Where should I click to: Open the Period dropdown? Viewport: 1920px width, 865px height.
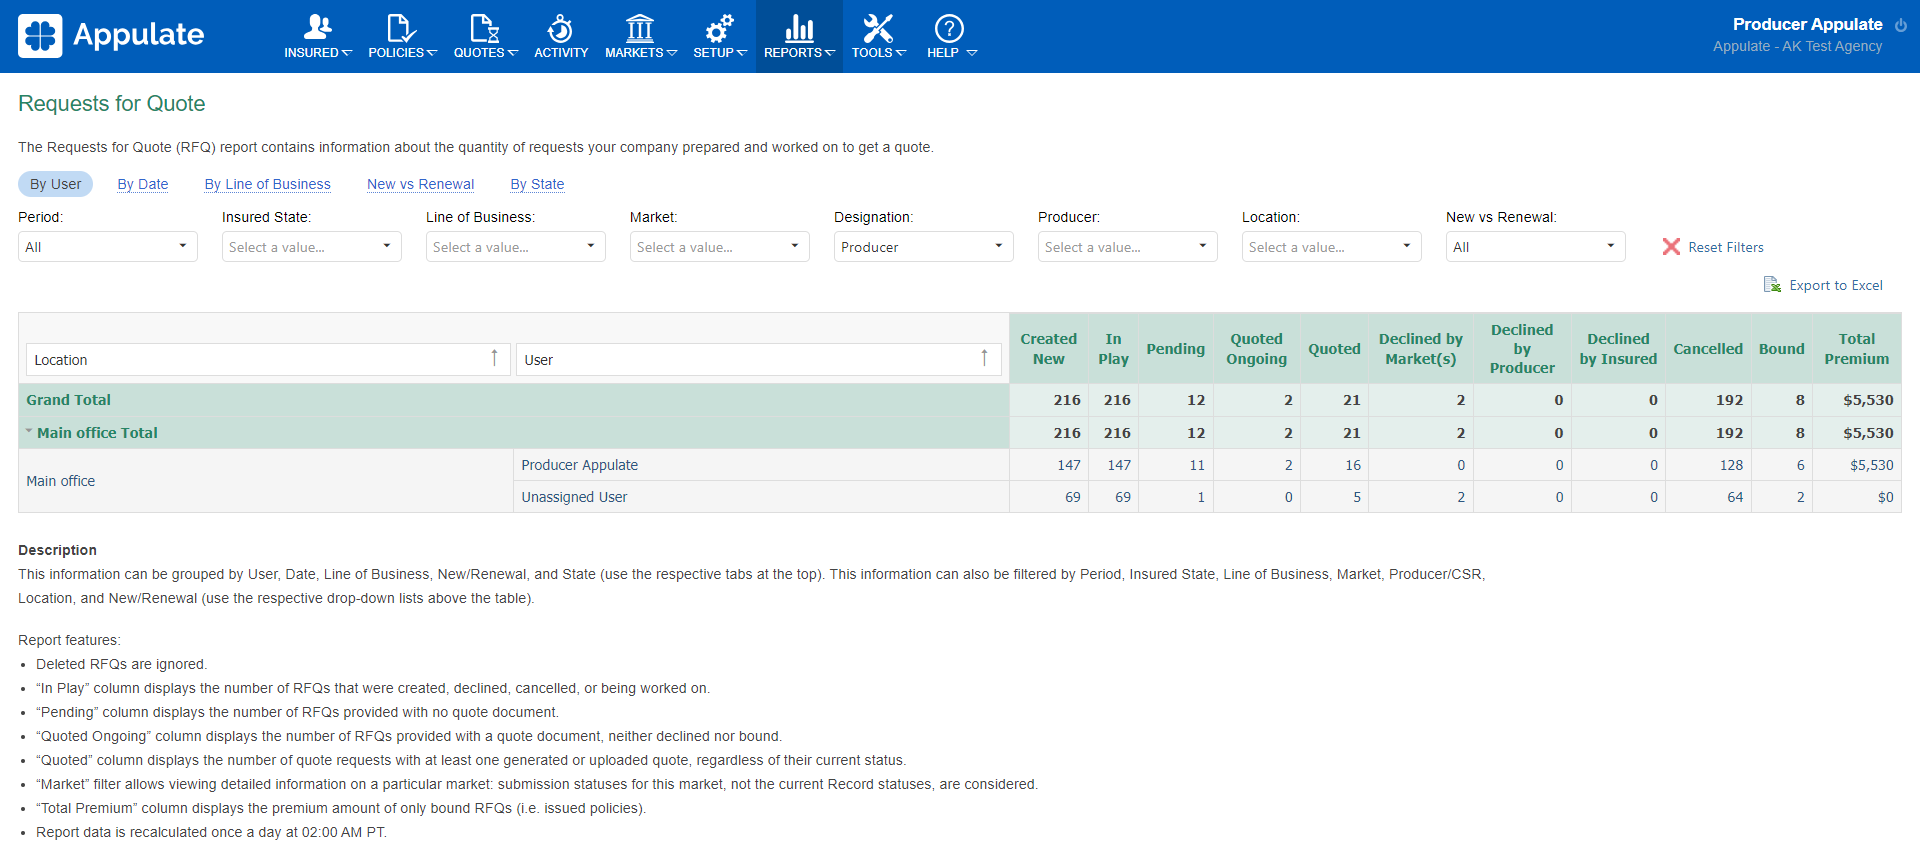(x=108, y=247)
